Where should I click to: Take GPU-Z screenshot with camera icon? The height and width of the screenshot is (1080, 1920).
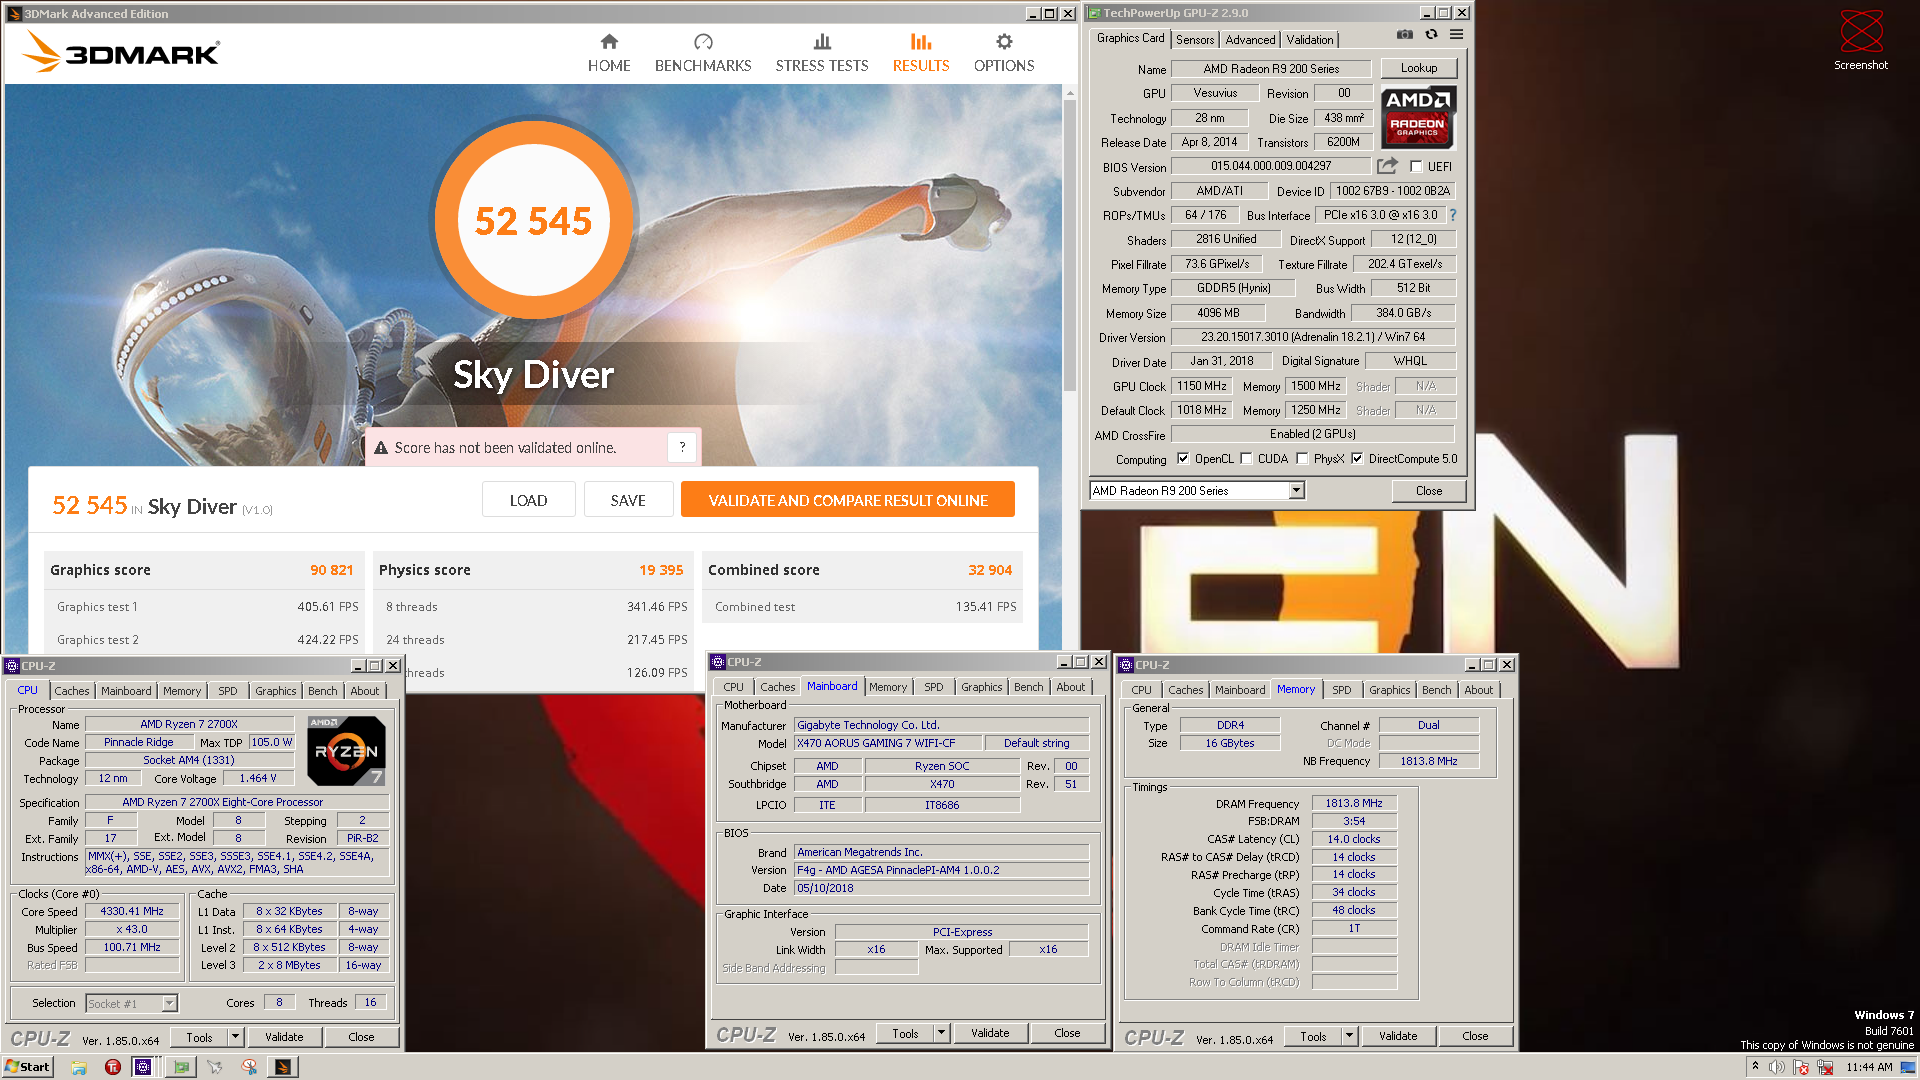pyautogui.click(x=1405, y=34)
